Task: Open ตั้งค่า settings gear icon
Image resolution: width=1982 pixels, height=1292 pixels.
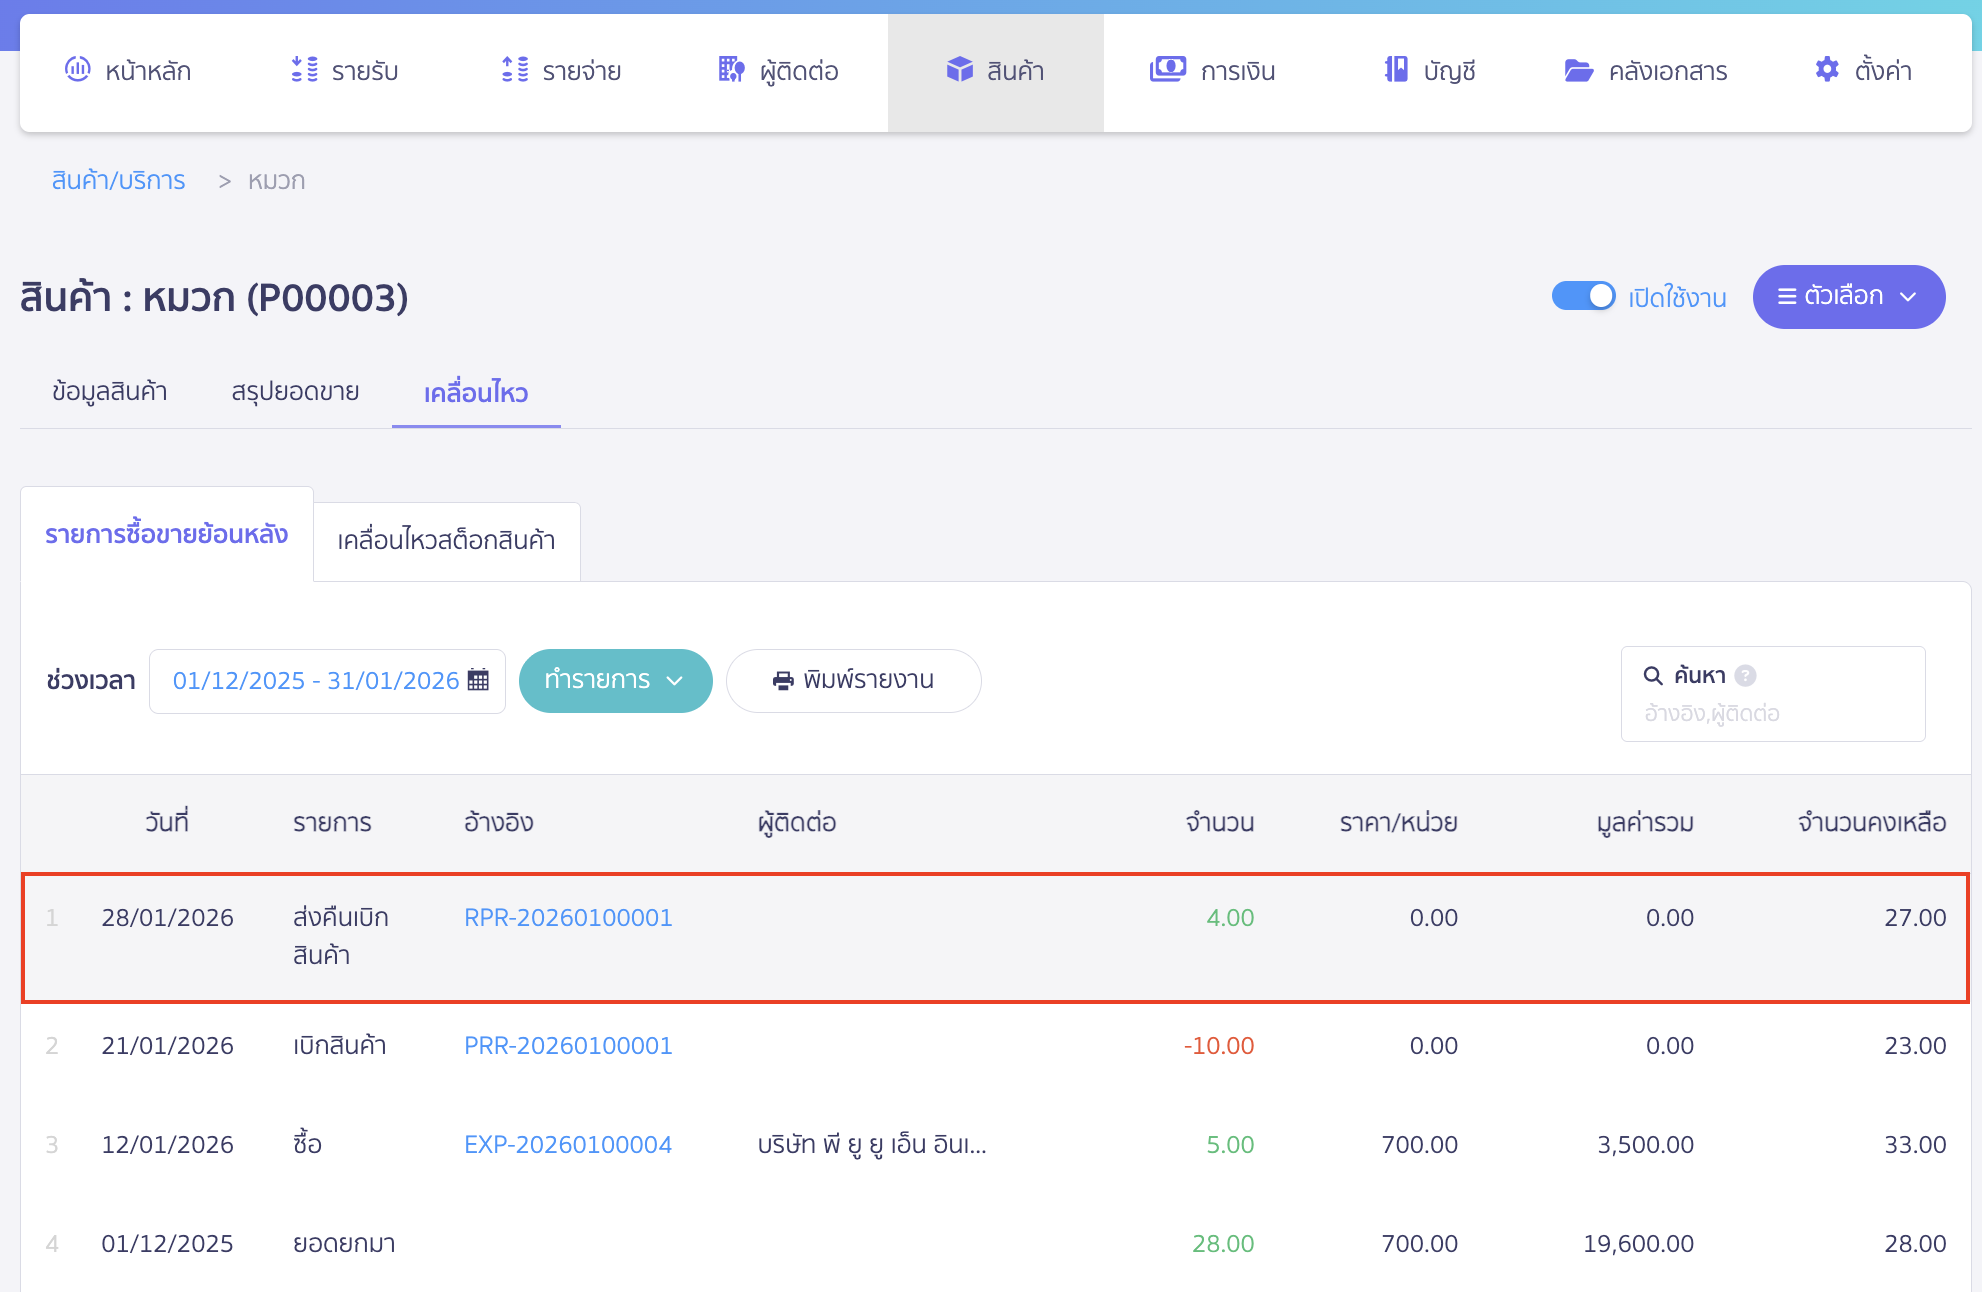Action: [x=1826, y=70]
